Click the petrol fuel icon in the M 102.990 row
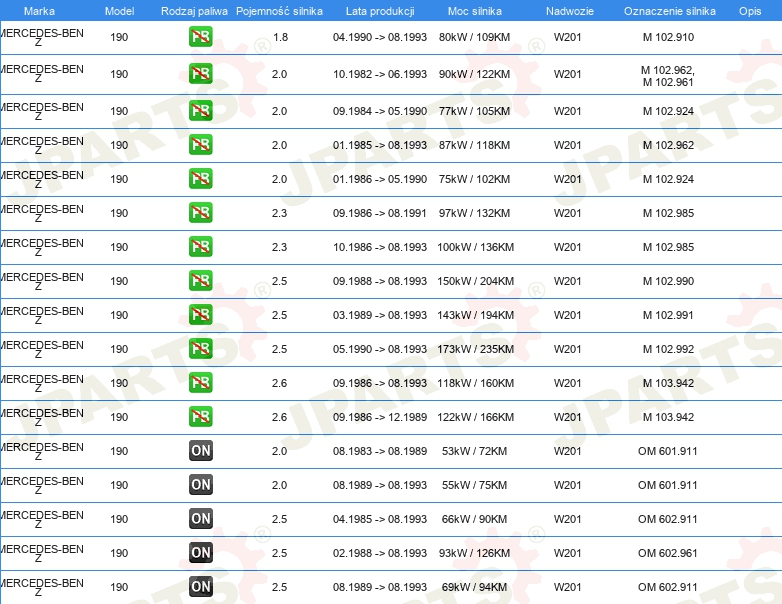Viewport: 782px width, 604px height. 200,280
